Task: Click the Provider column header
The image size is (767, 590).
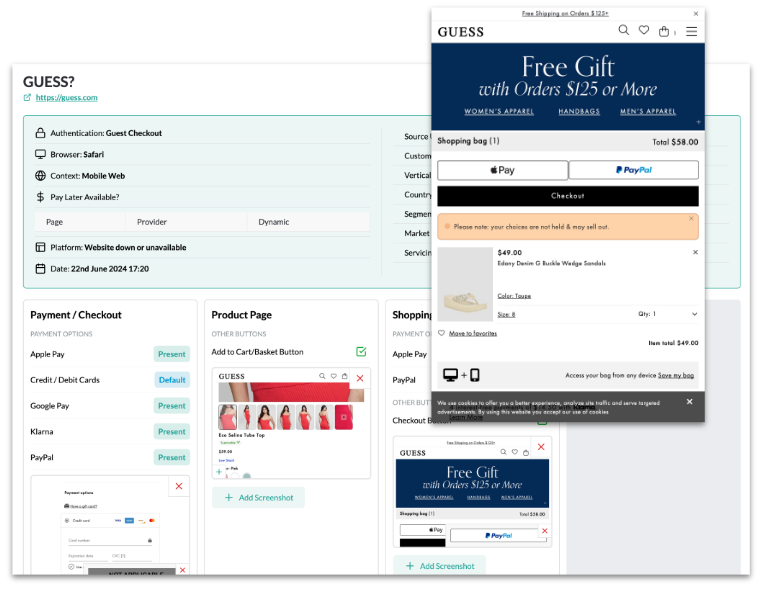Action: pos(152,222)
